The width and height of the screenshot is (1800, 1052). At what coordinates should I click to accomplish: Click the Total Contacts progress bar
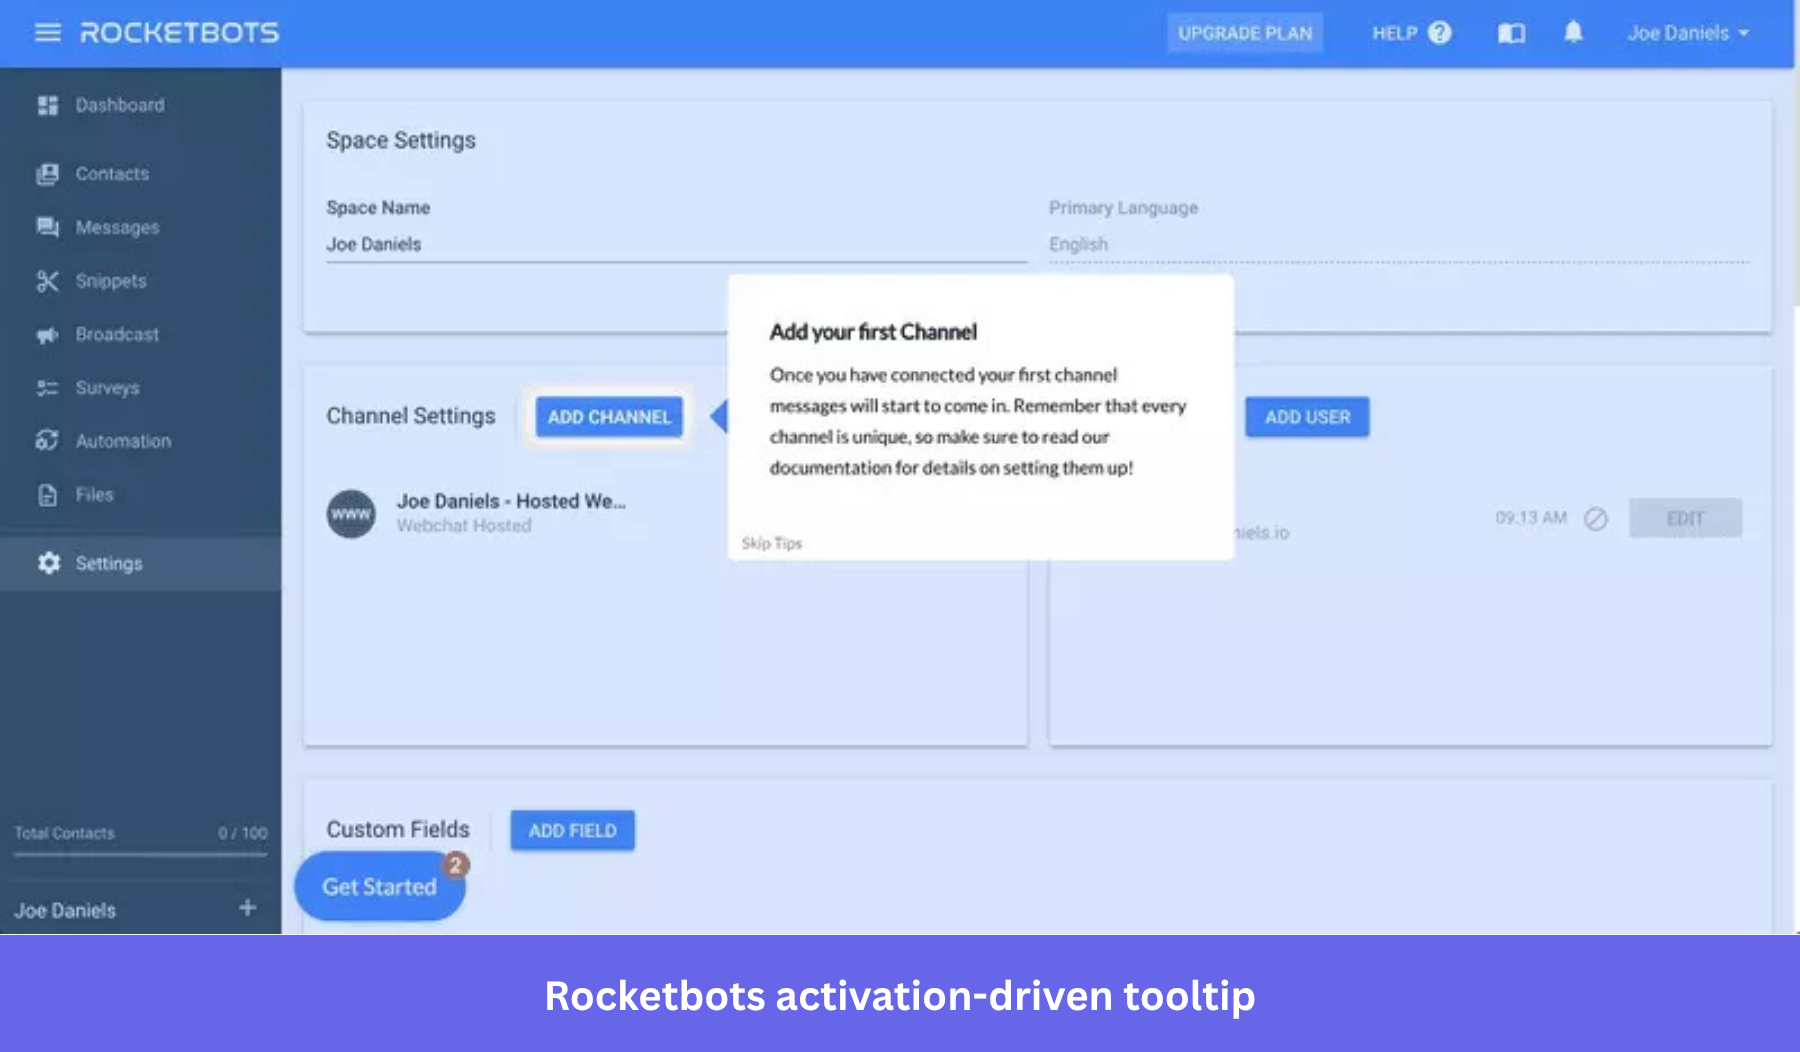140,855
